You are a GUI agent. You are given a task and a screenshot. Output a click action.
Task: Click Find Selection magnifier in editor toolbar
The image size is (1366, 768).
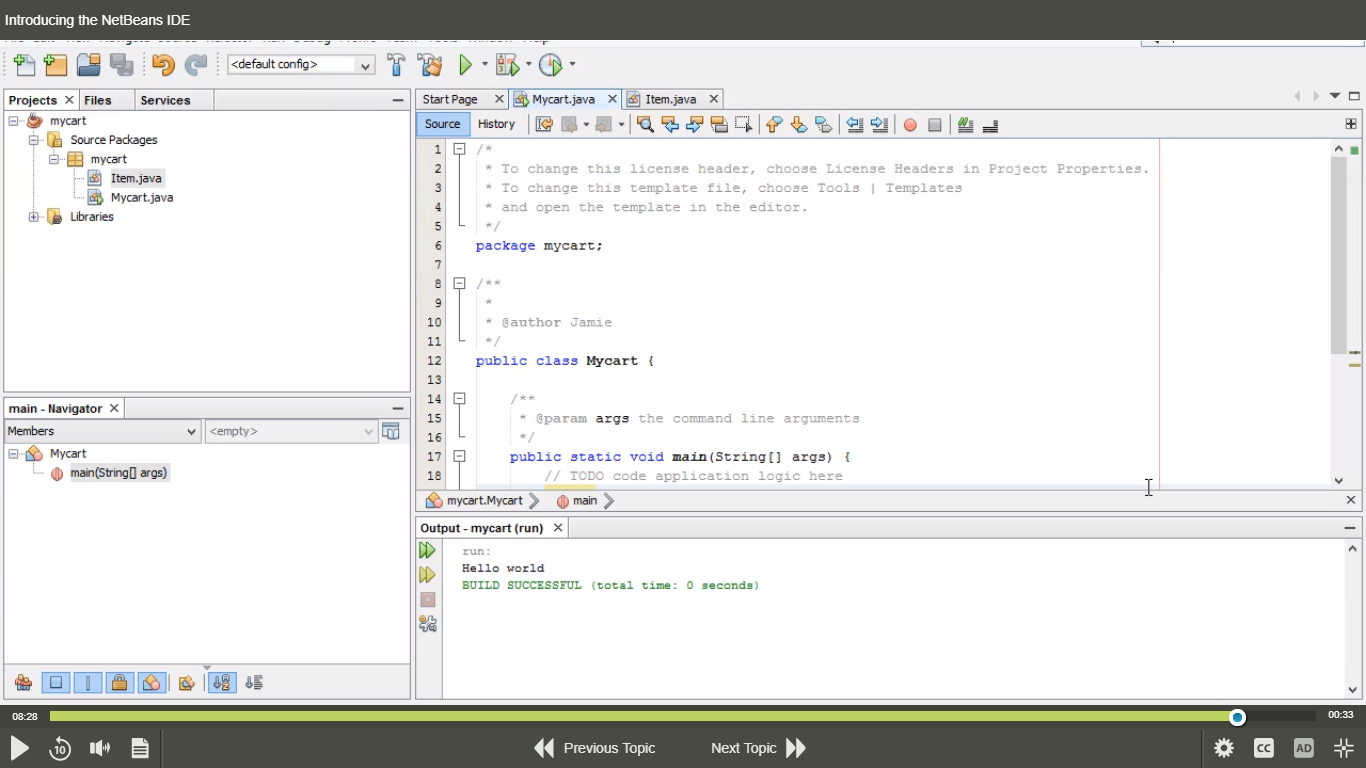click(645, 125)
